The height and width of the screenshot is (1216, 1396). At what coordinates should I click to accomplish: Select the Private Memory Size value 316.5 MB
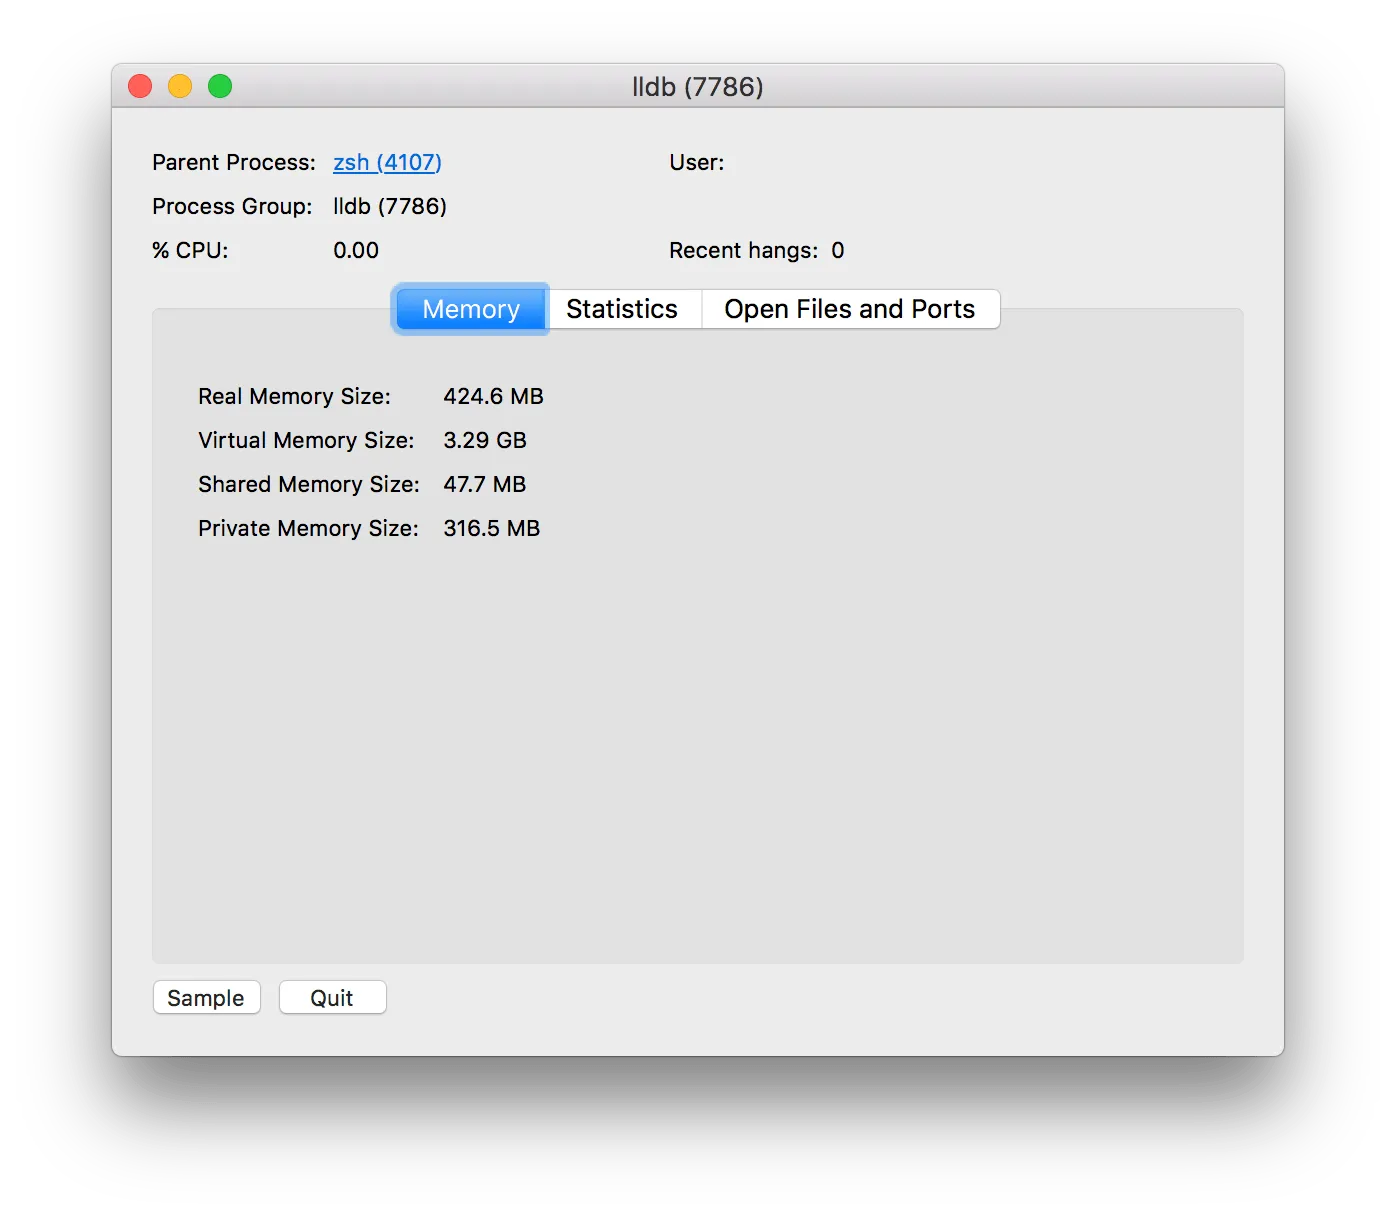[491, 528]
